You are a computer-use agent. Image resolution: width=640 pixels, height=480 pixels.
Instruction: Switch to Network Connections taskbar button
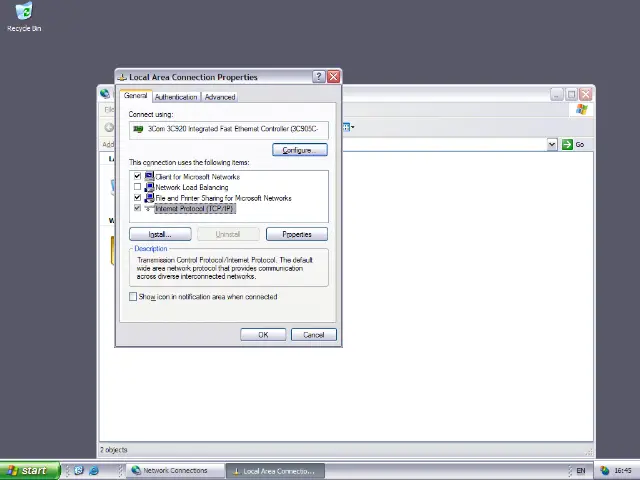coord(176,471)
